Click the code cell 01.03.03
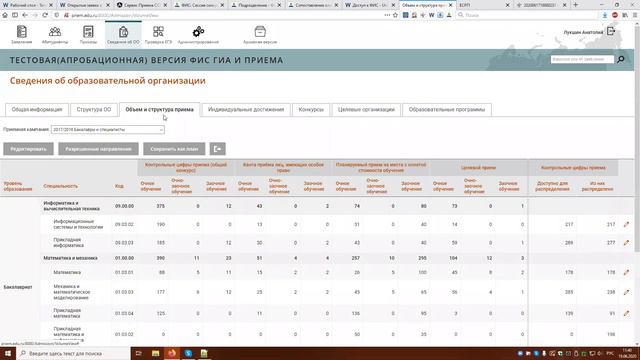Viewport: 640px width, 360px height. (124, 292)
